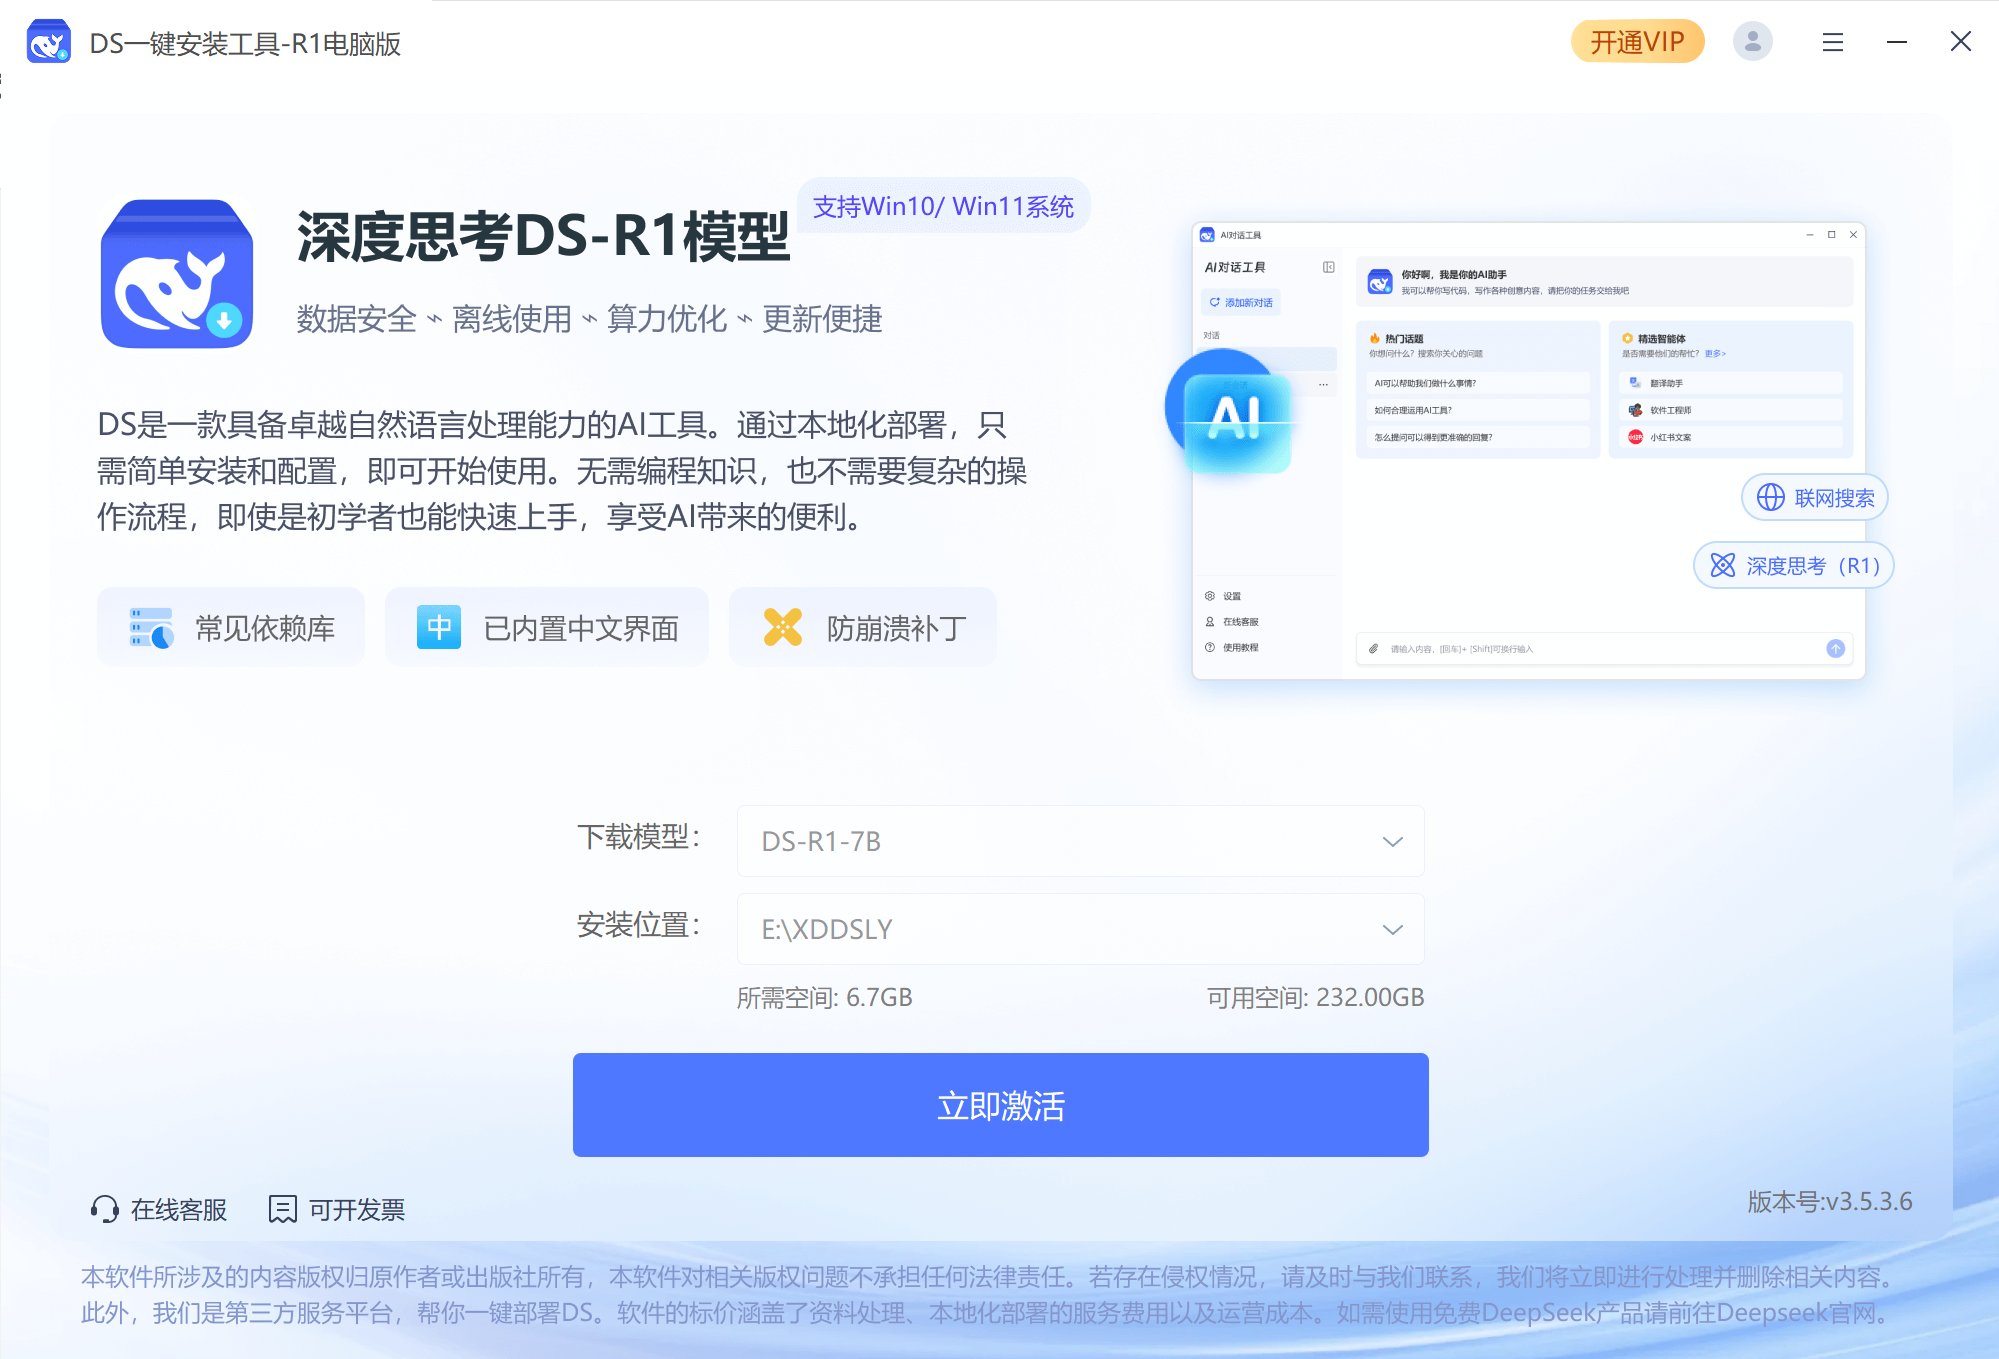Expand the model dropdown chevron arrow

[x=1392, y=842]
